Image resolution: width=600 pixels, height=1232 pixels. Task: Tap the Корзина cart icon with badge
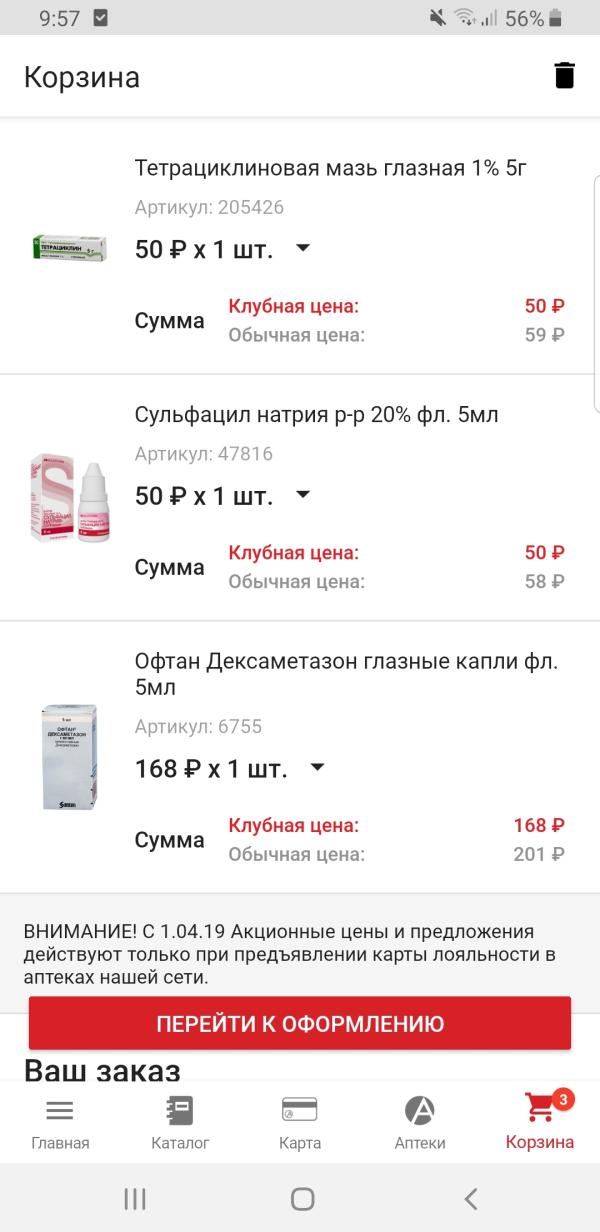pos(541,1110)
